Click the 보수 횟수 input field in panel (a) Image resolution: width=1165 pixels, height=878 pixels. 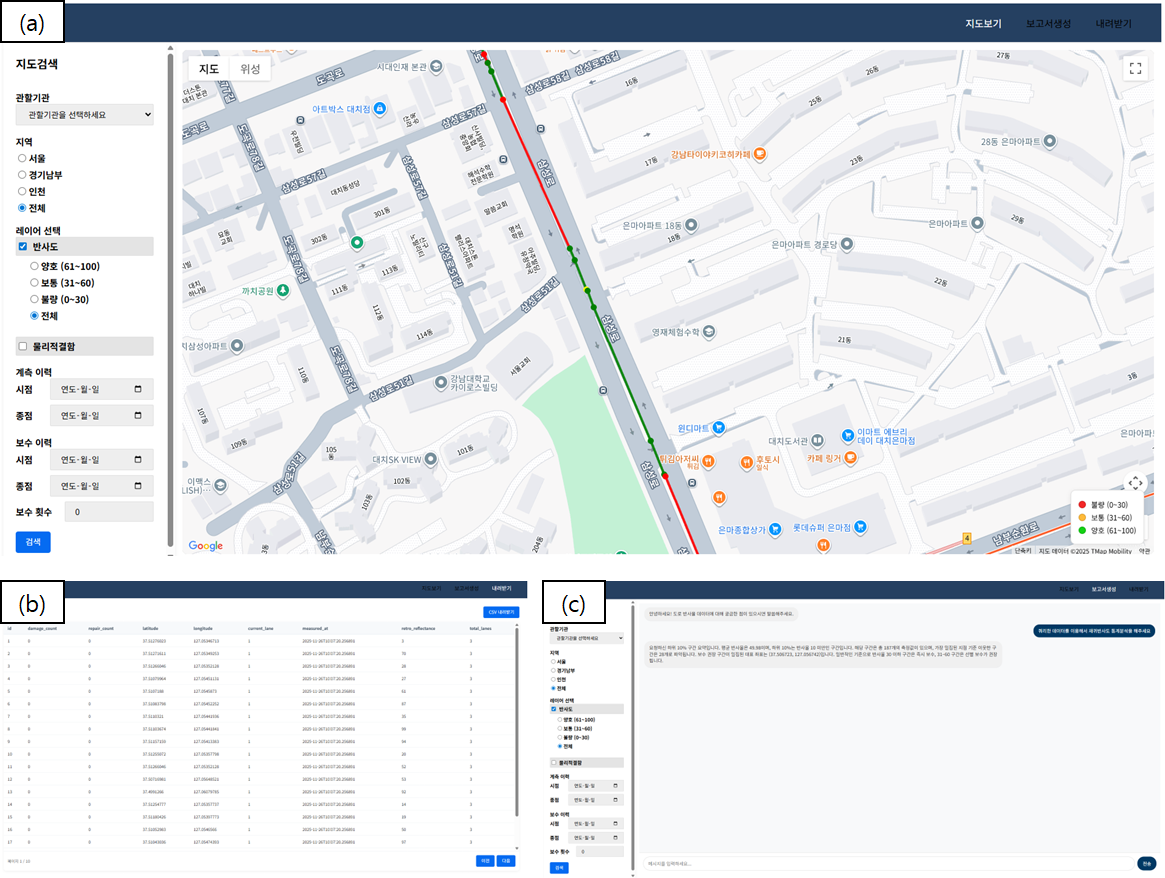109,512
